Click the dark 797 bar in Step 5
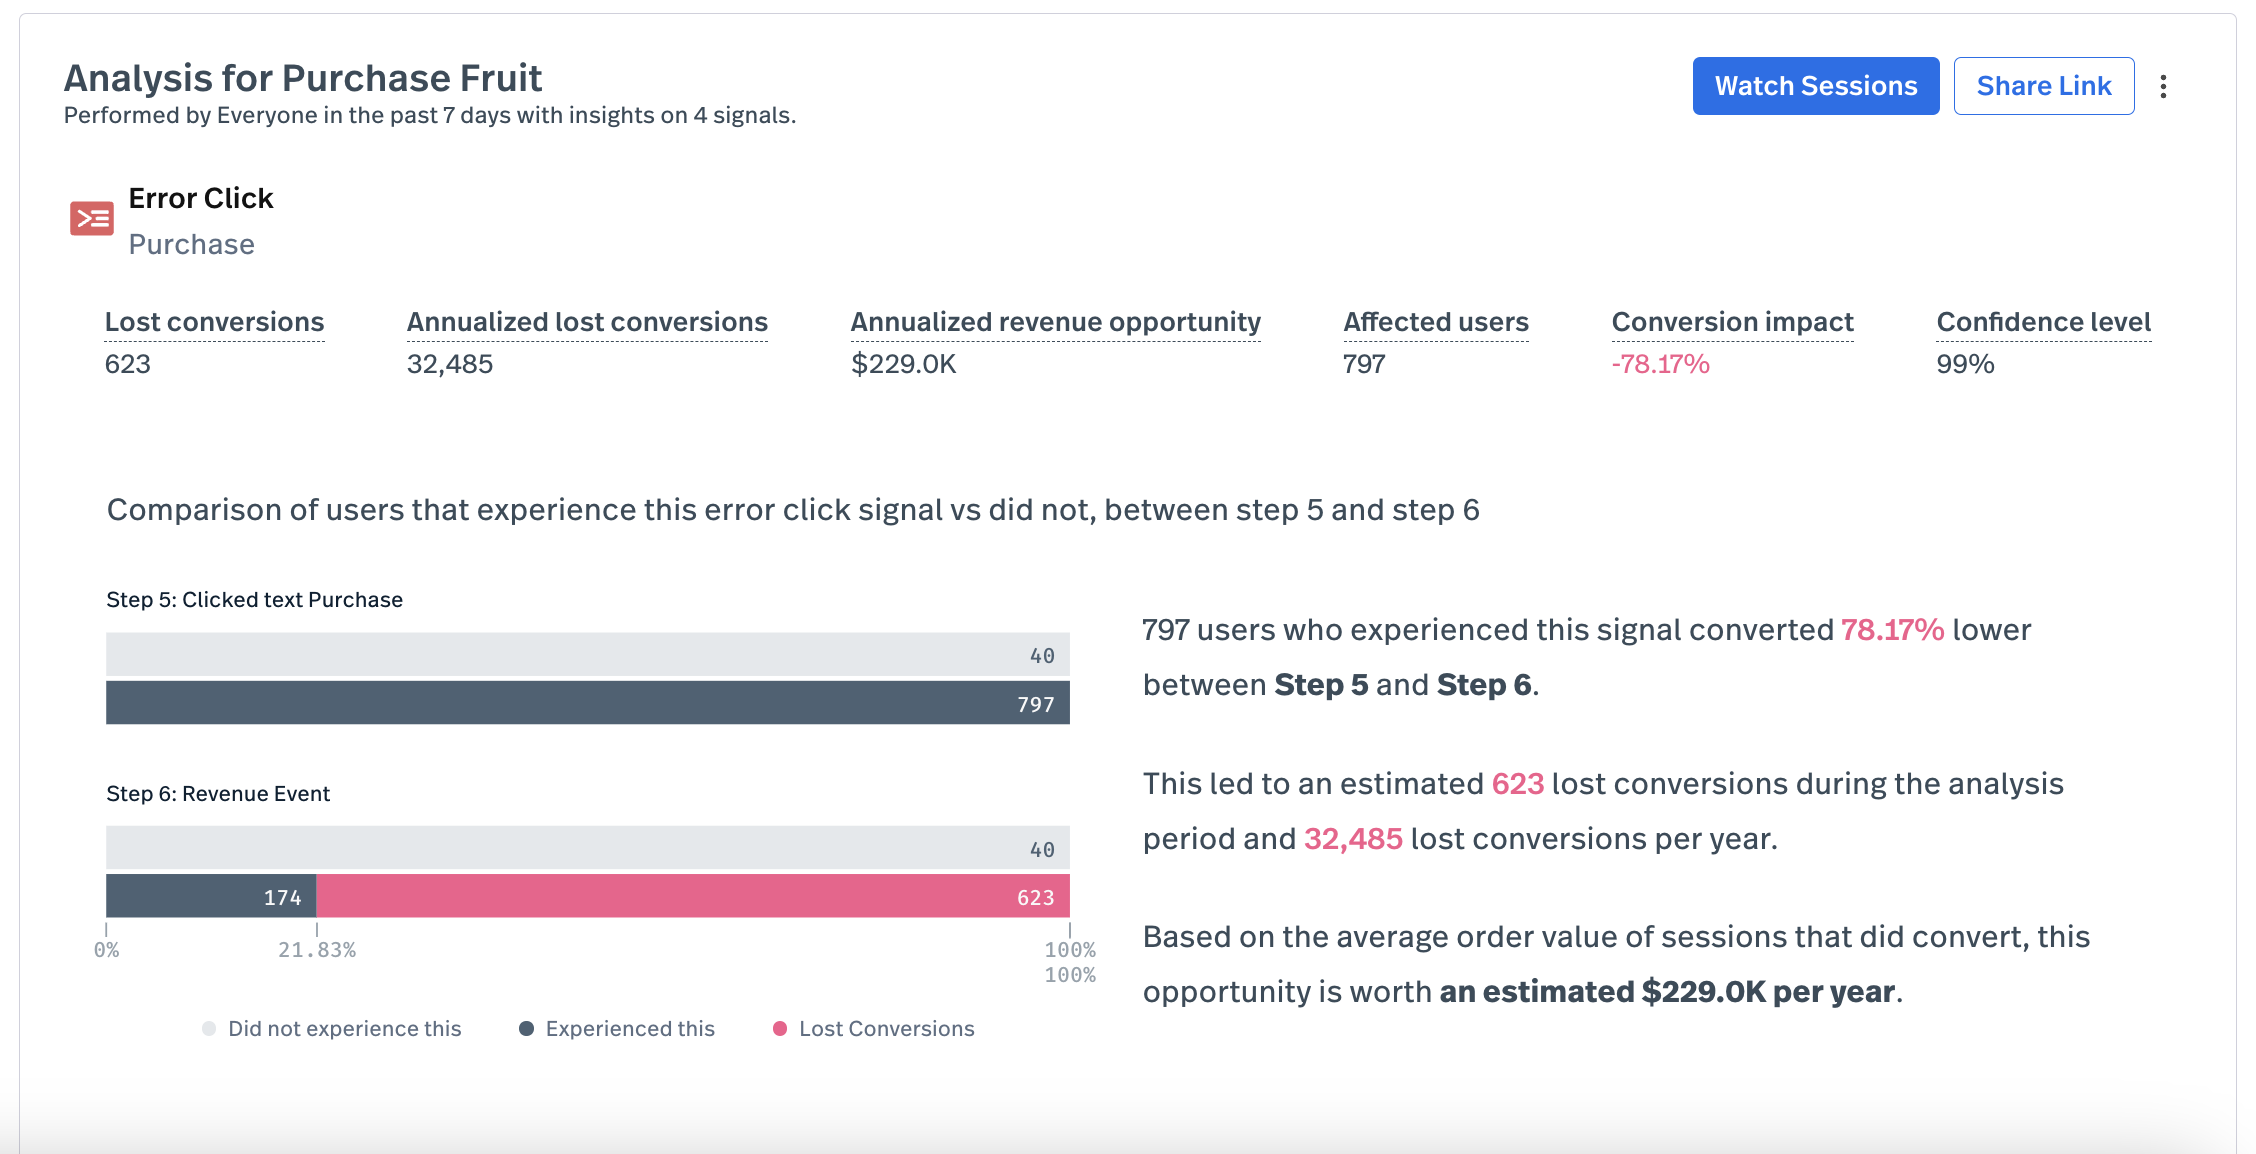This screenshot has width=2256, height=1154. tap(587, 703)
